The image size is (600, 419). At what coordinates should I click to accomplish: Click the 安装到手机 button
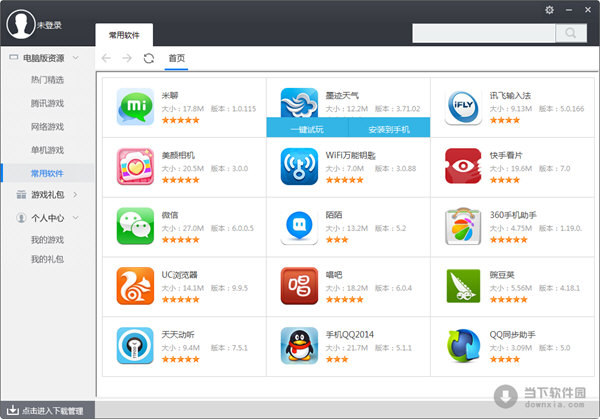pos(389,129)
